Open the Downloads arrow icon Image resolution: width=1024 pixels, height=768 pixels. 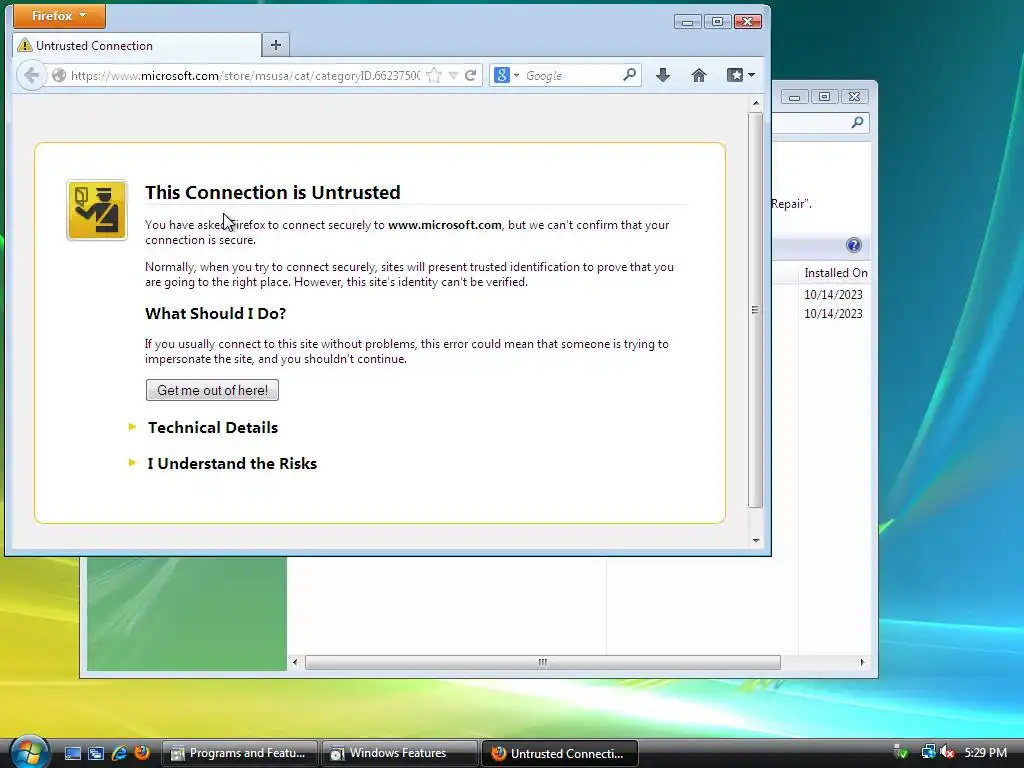[x=663, y=75]
